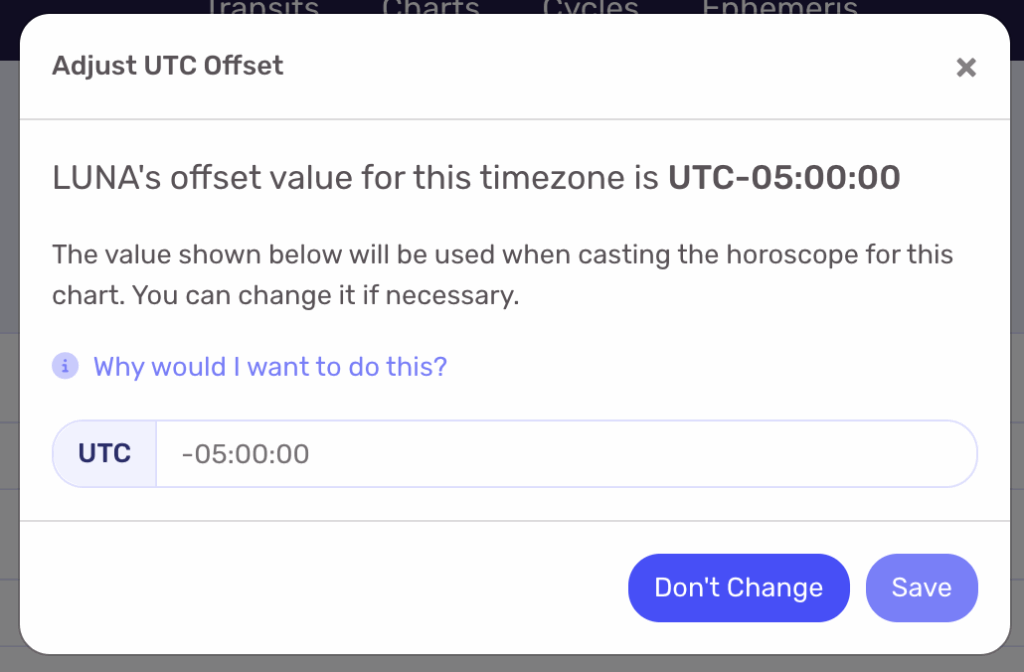Click the dimmed backdrop left of the dialog
The width and height of the screenshot is (1024, 672).
pos(9,300)
